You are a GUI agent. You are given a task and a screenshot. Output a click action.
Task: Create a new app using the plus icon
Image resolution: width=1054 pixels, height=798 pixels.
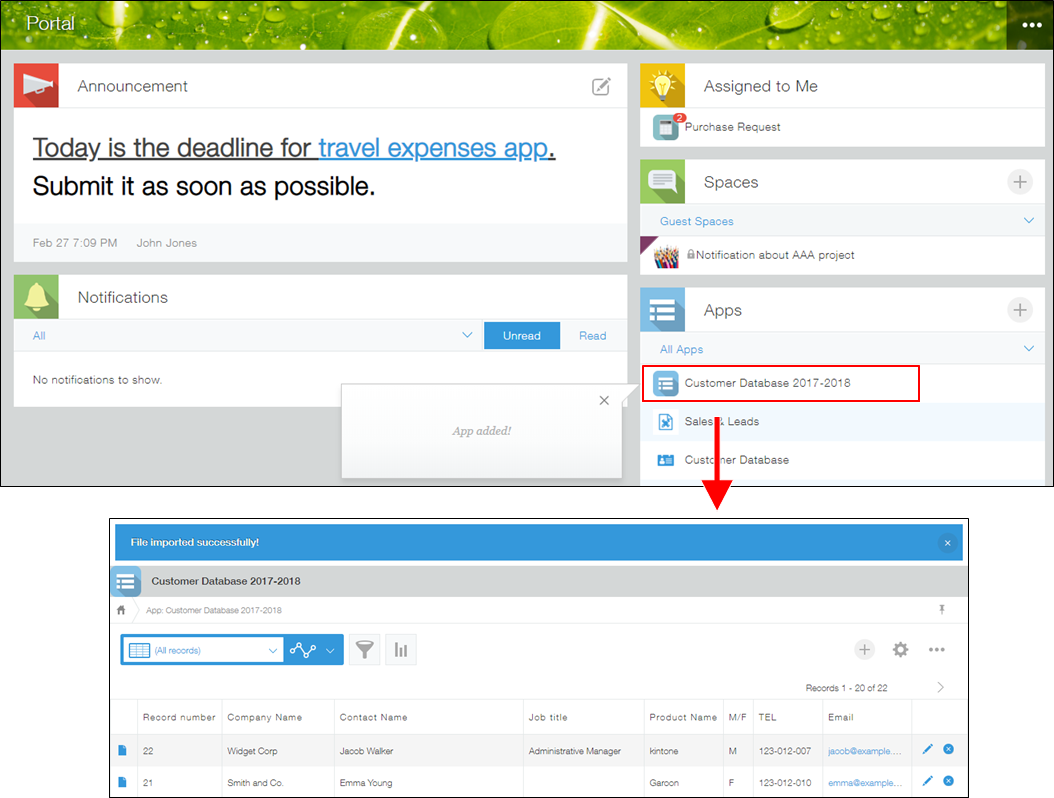tap(1019, 310)
